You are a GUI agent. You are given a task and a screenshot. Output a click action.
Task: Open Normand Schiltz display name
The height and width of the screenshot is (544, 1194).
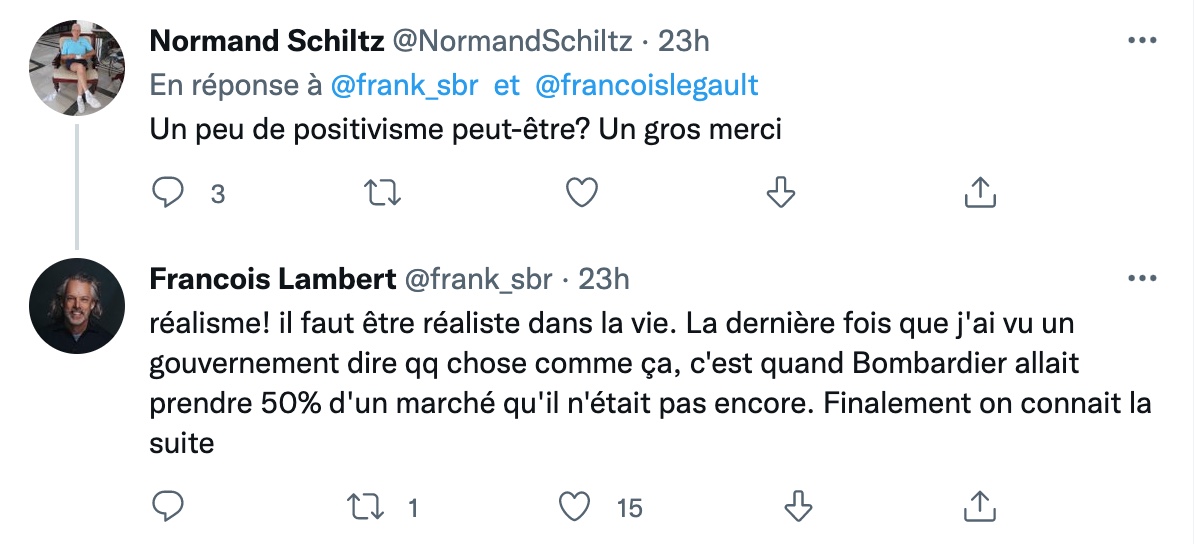266,41
